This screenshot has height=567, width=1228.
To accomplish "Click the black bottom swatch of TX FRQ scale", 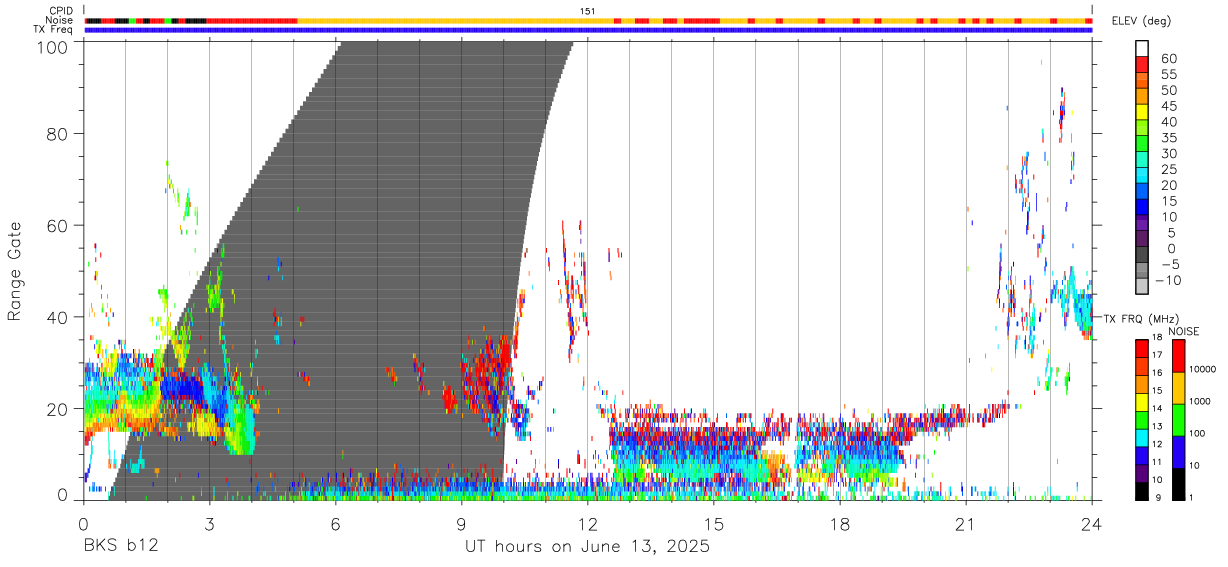I will click(x=1142, y=491).
